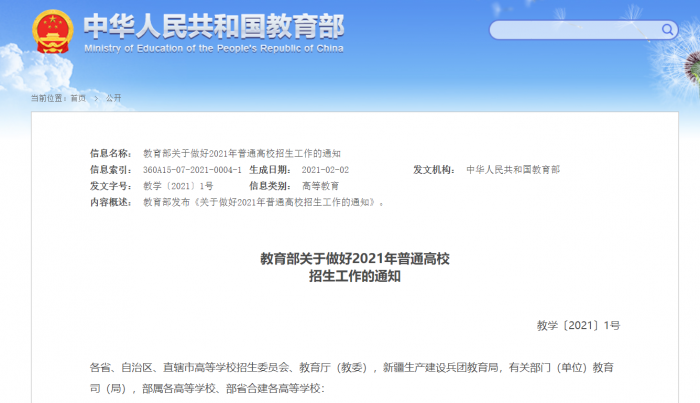Click the search magnifier icon
The height and width of the screenshot is (403, 700).
[x=667, y=29]
